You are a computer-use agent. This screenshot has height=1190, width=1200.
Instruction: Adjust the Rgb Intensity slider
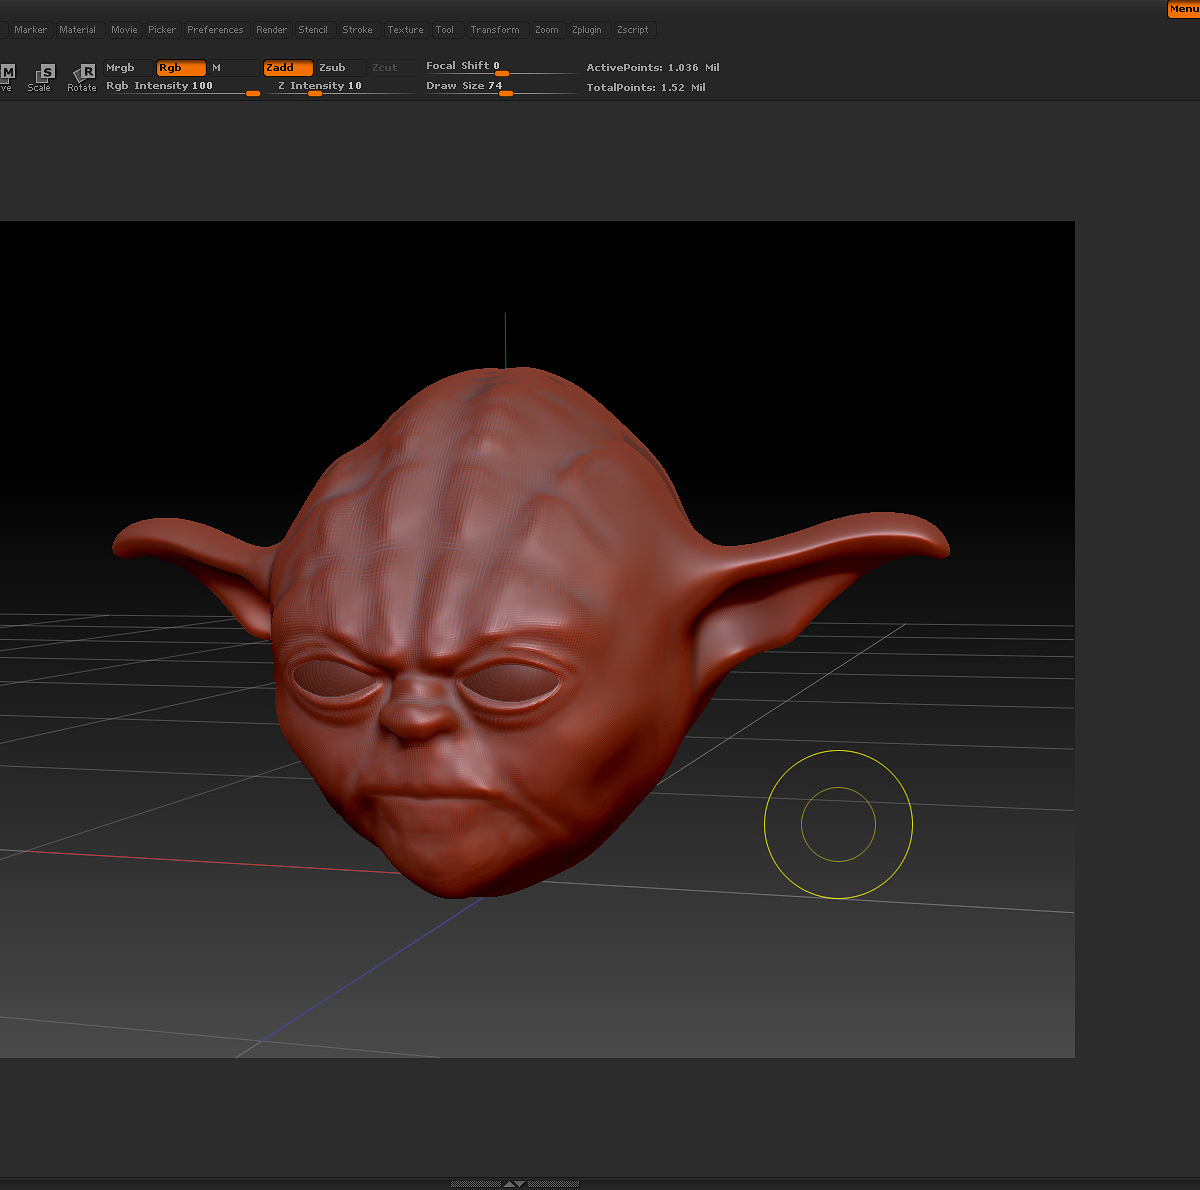click(x=183, y=87)
